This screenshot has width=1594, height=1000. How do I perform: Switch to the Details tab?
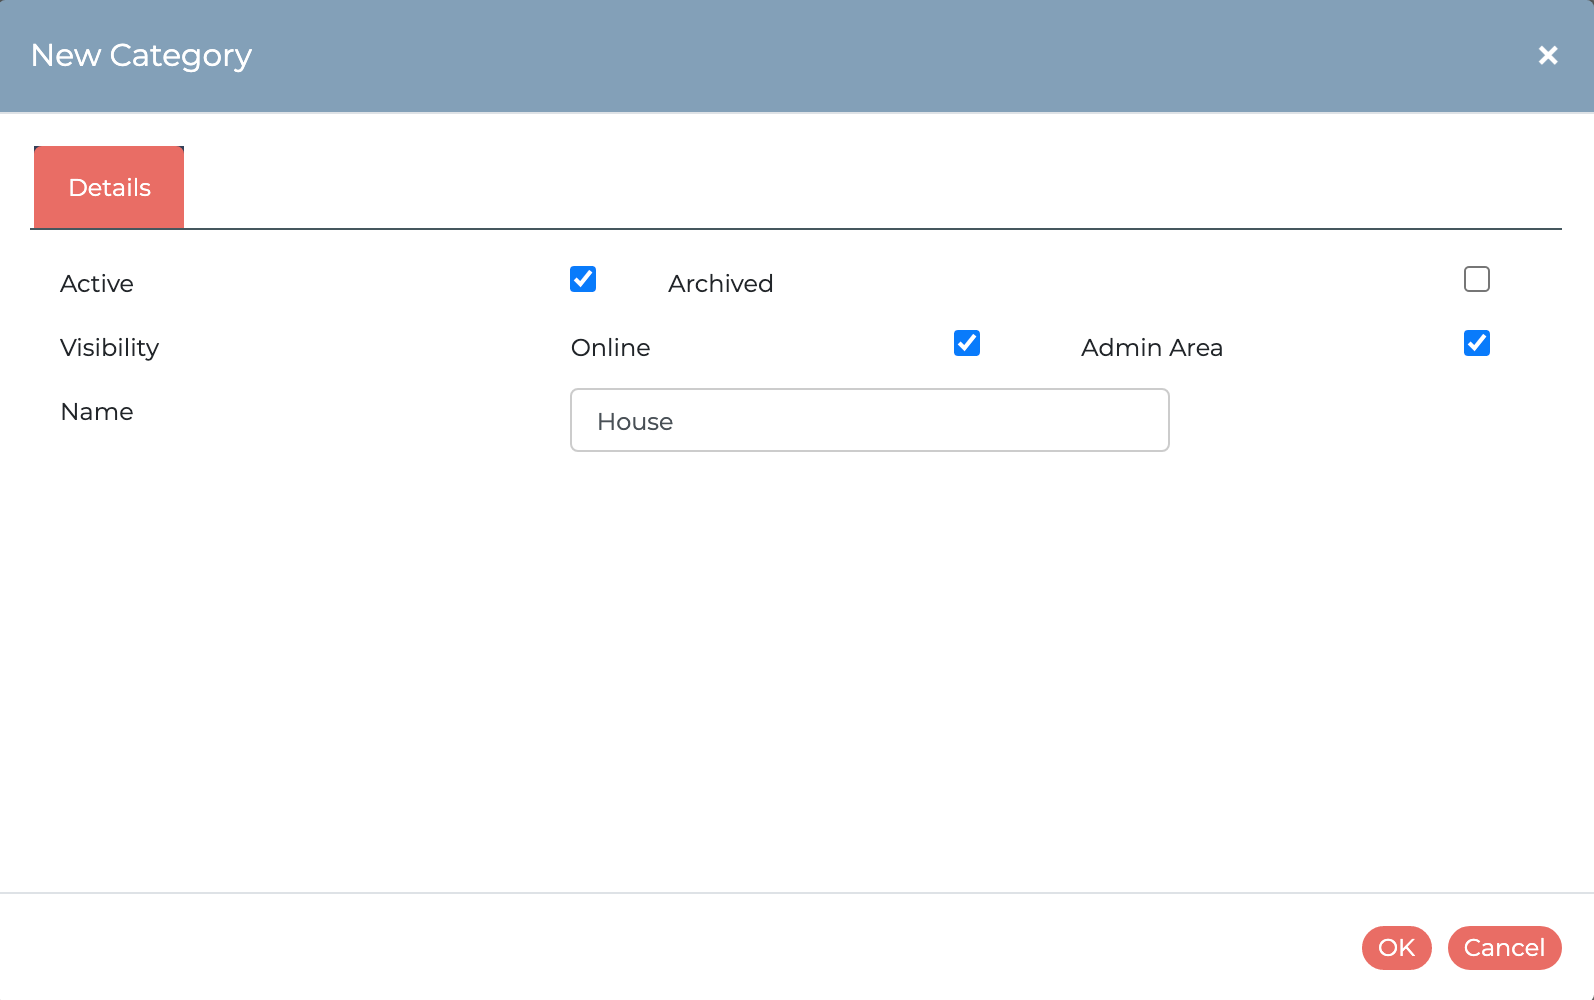click(x=109, y=188)
